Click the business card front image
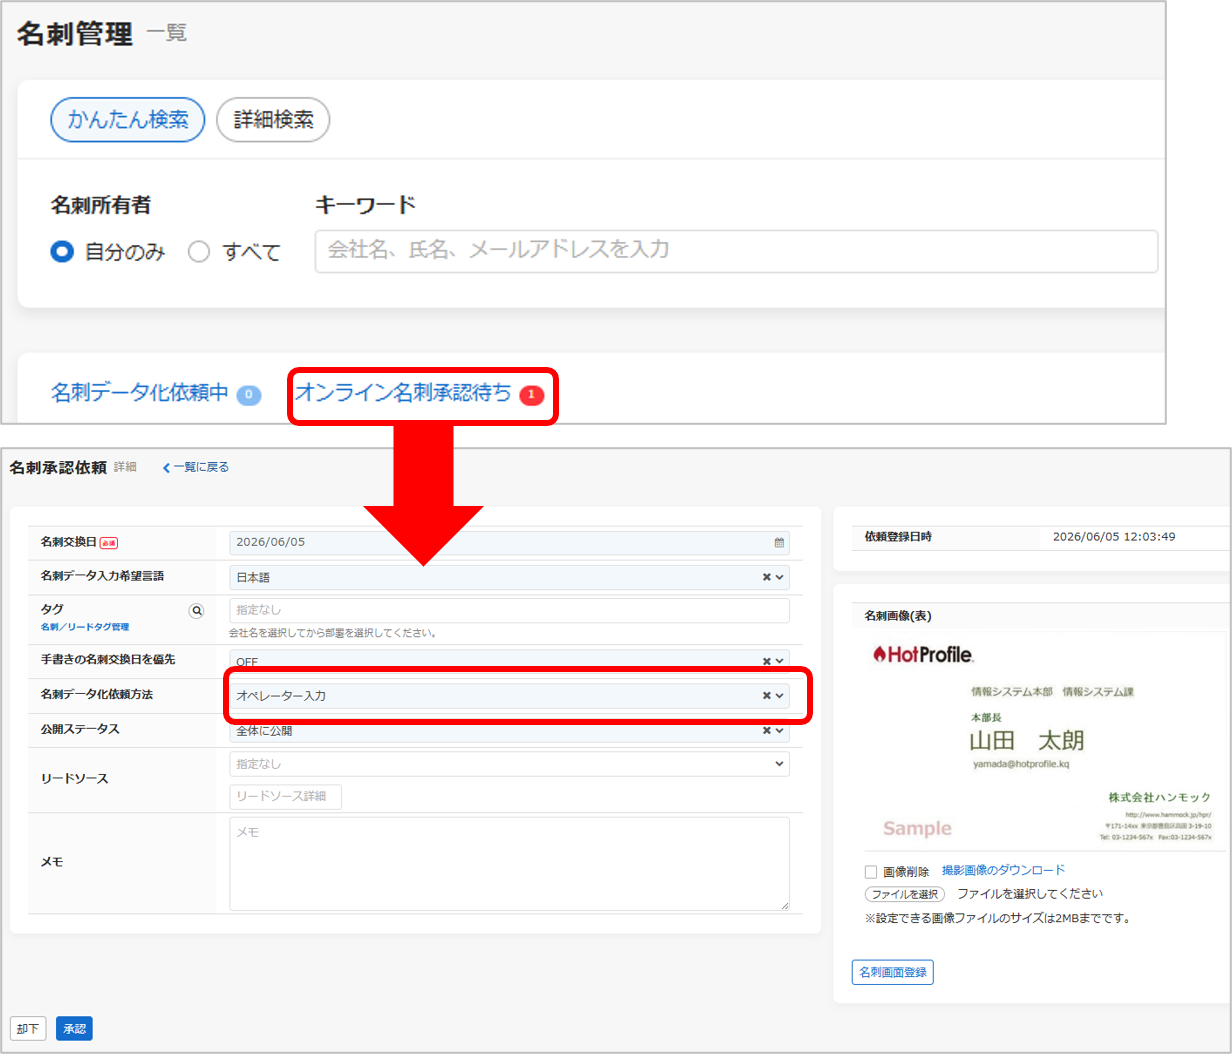1232x1054 pixels. 1044,741
